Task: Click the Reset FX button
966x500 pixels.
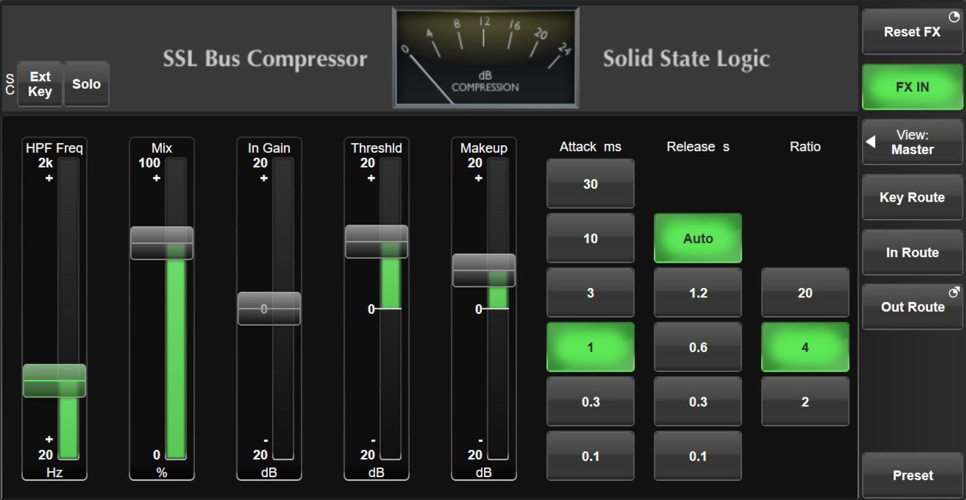Action: 912,32
